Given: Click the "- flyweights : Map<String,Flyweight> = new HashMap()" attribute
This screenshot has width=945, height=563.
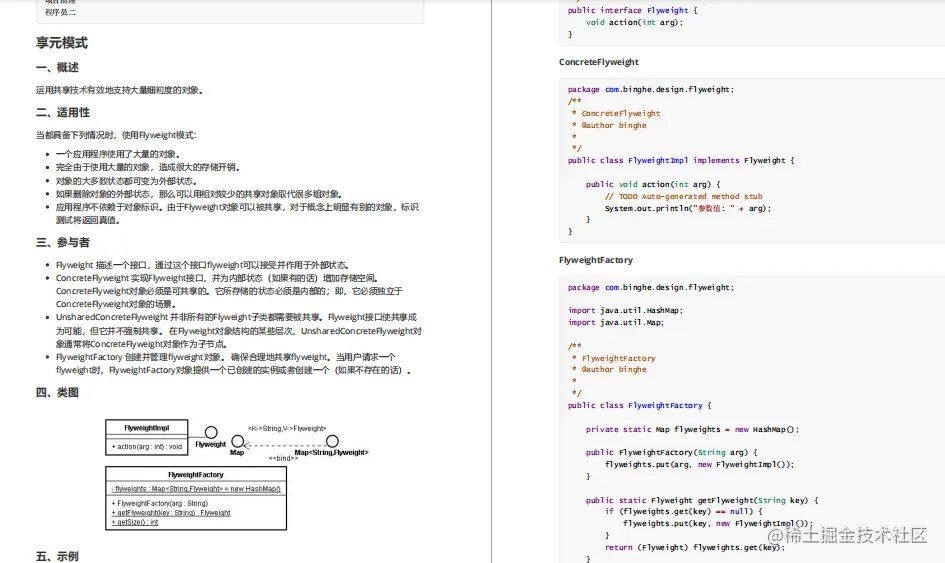Looking at the screenshot, I should 196,489.
